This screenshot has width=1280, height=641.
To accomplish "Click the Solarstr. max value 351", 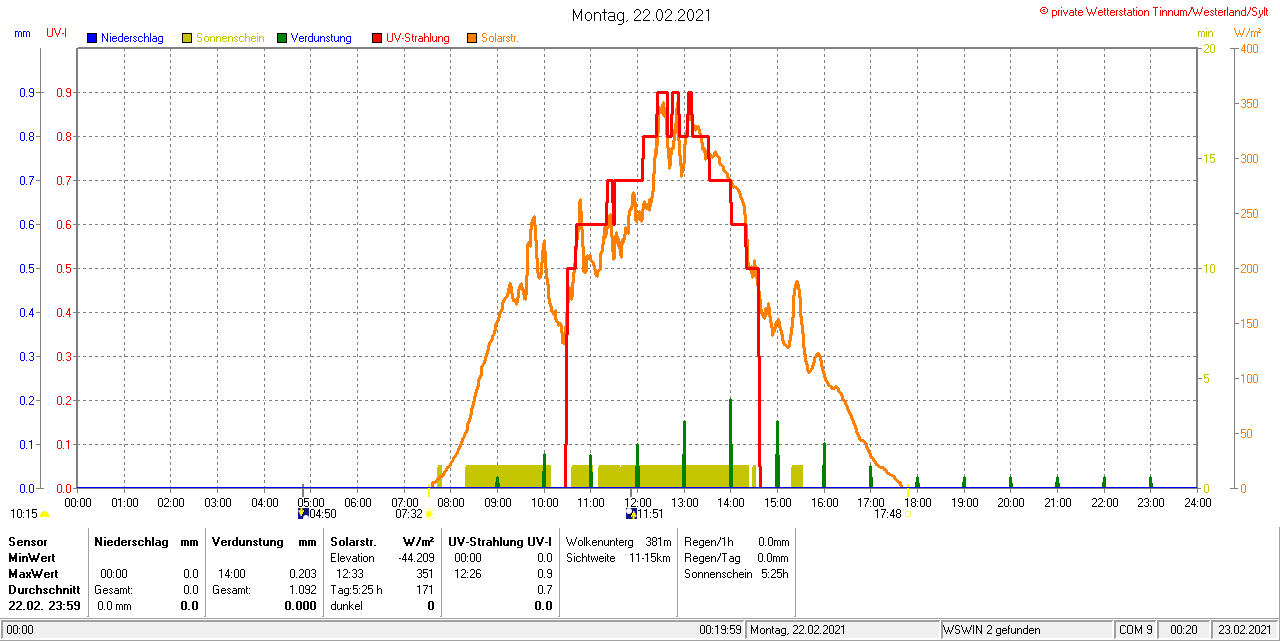I will point(425,574).
